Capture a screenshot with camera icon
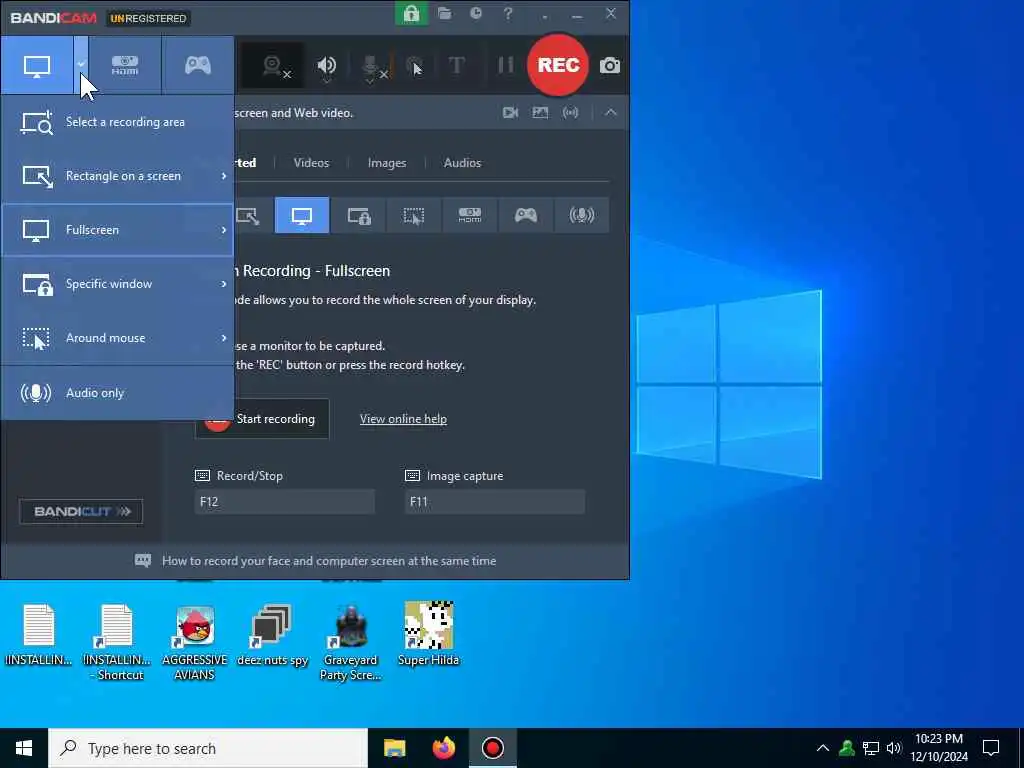 point(610,65)
